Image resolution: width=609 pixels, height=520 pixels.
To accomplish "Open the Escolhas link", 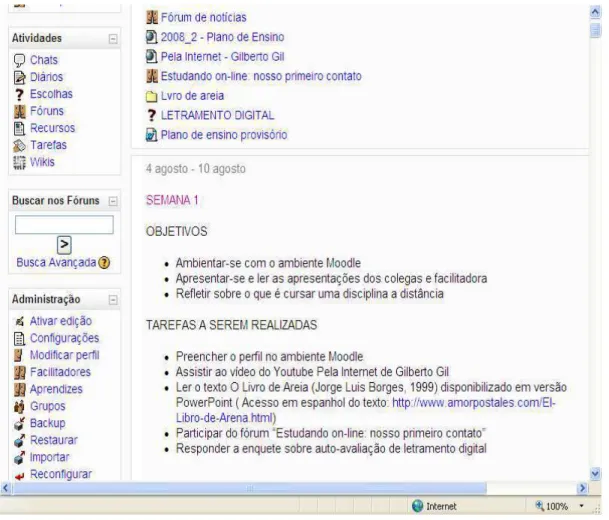I will point(51,94).
